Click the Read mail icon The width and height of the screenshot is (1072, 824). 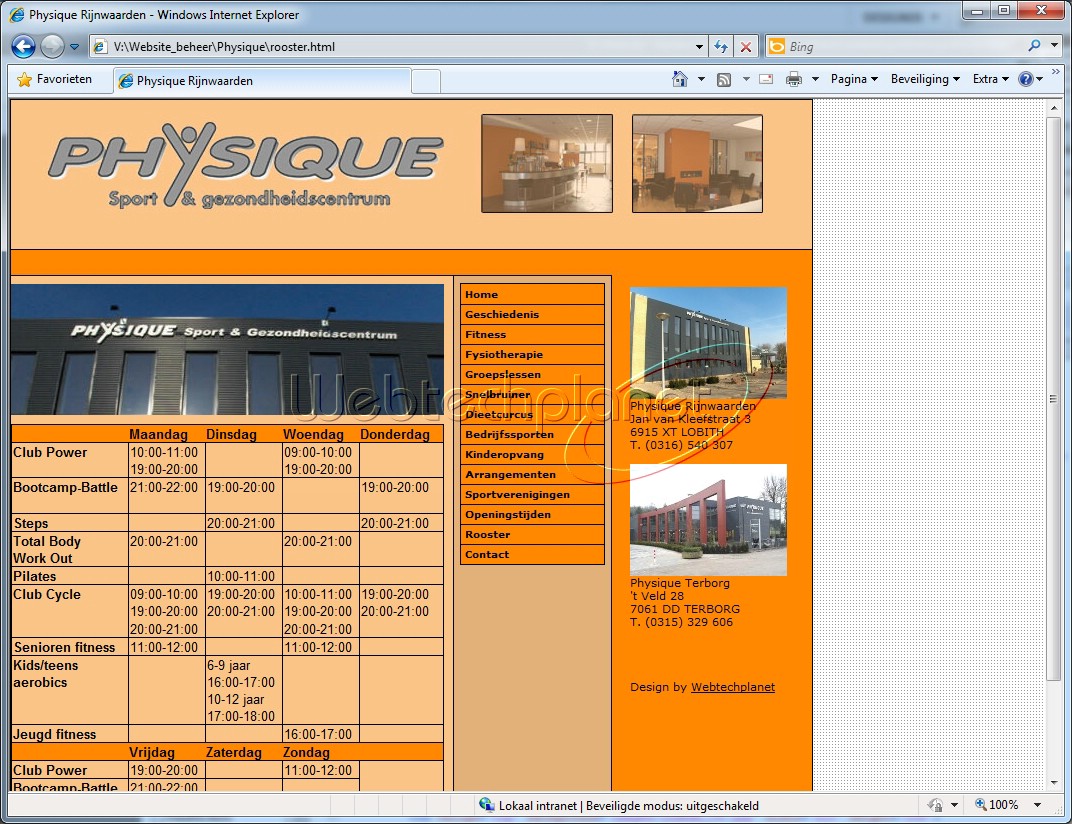click(x=766, y=79)
